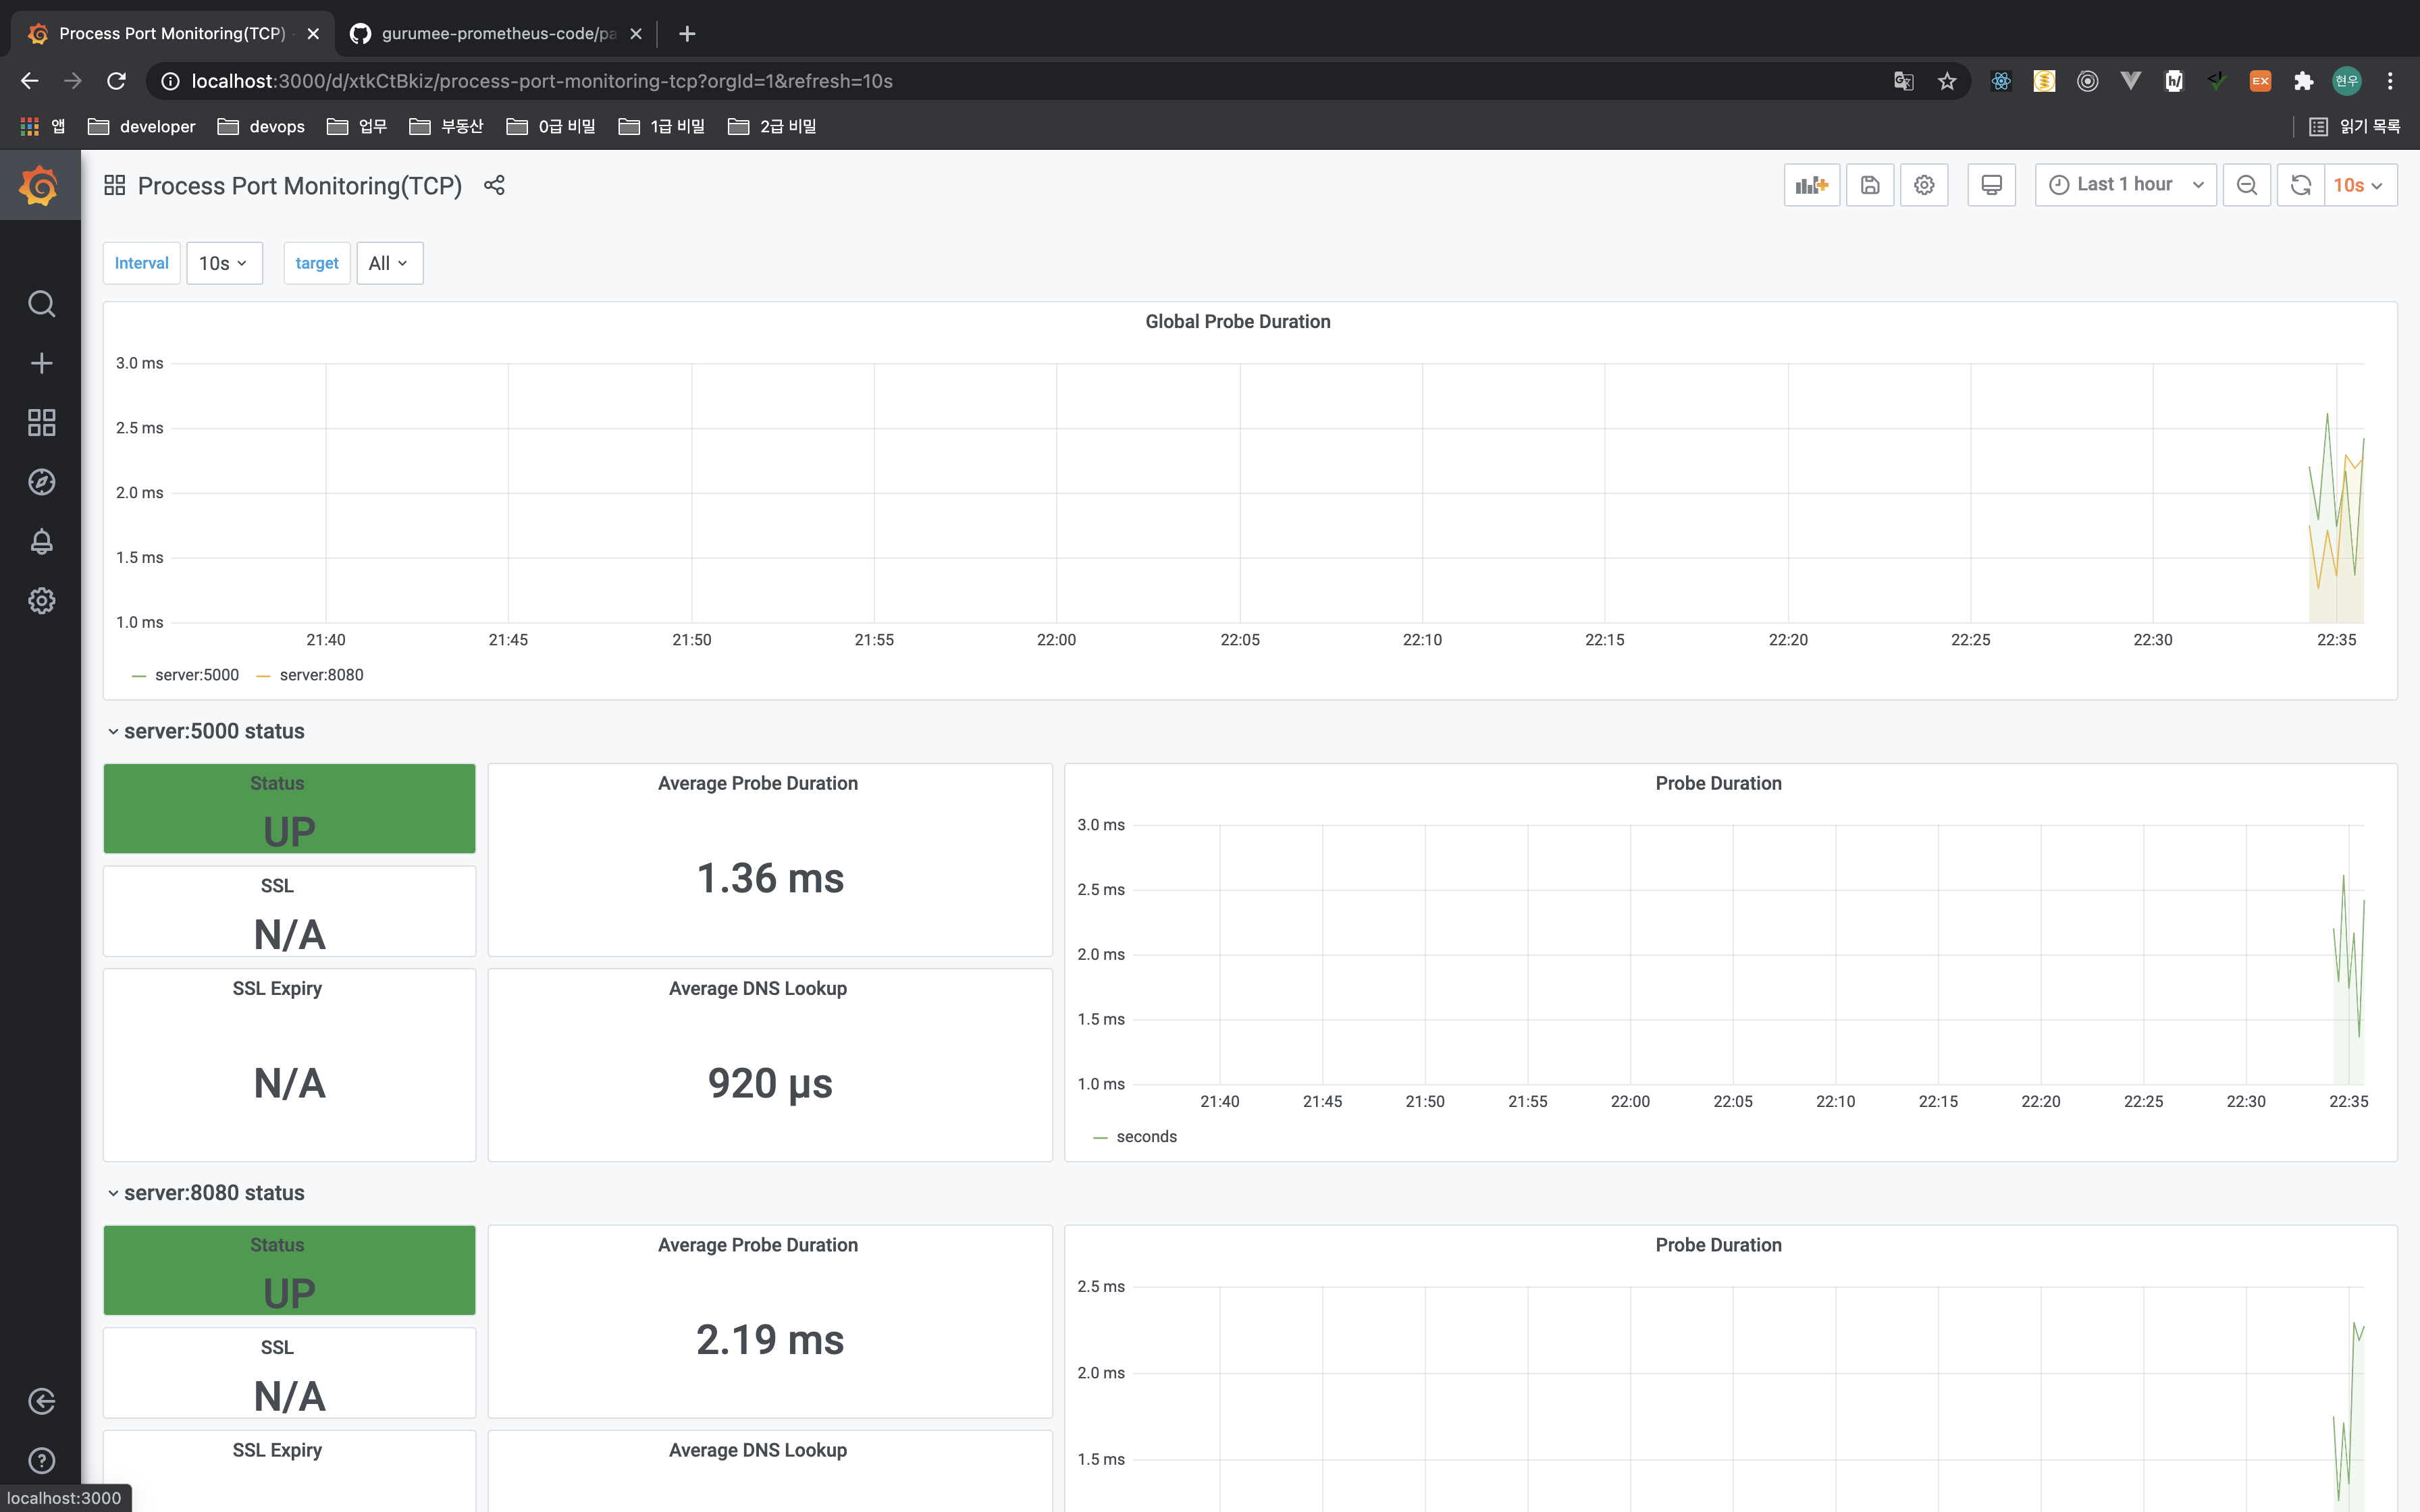Toggle server:5000 series in Global legend
Image resolution: width=2420 pixels, height=1512 pixels.
click(196, 675)
